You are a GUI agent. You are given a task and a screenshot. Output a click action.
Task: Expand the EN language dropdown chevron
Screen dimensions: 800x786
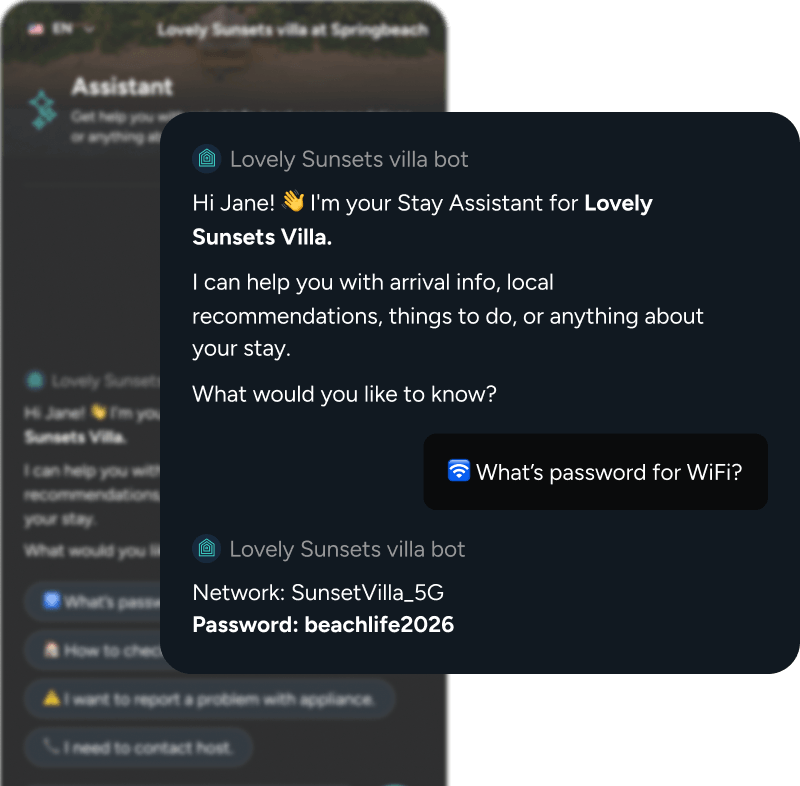click(89, 29)
